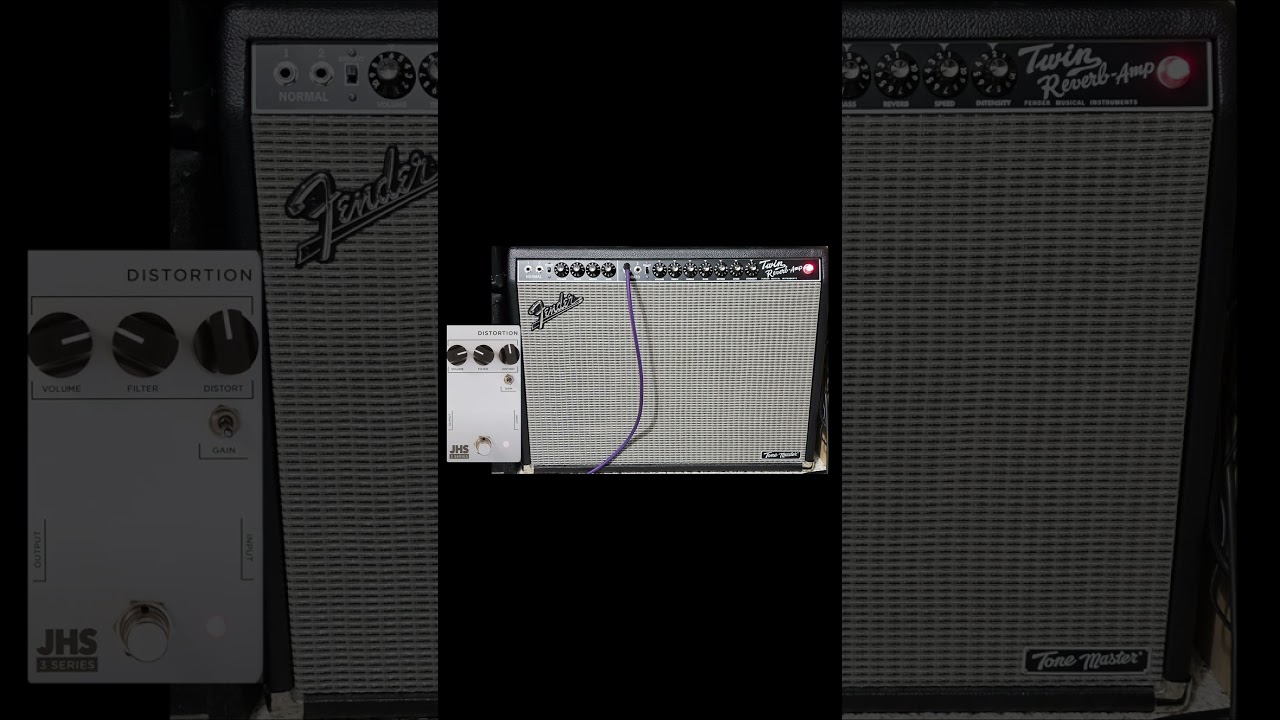Click the footswitch on the small center pedal
Image resolution: width=1280 pixels, height=720 pixels.
484,445
